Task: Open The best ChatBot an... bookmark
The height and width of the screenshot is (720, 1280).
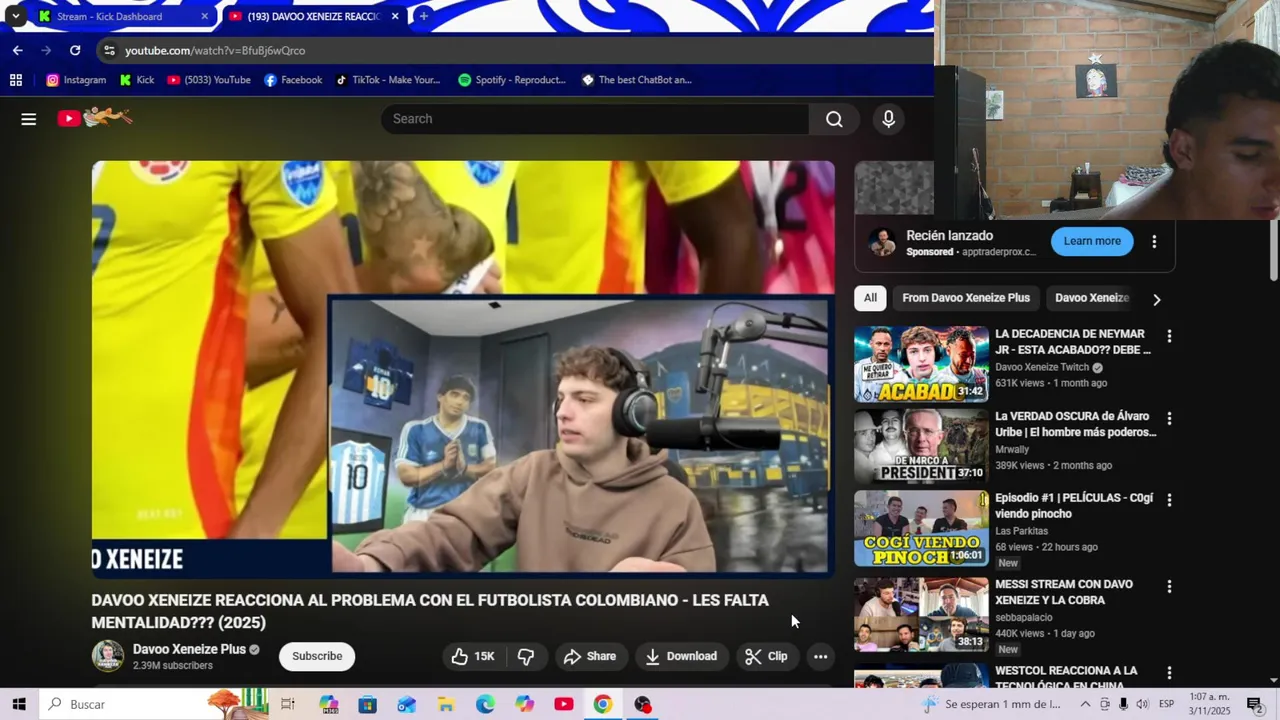Action: click(x=637, y=80)
